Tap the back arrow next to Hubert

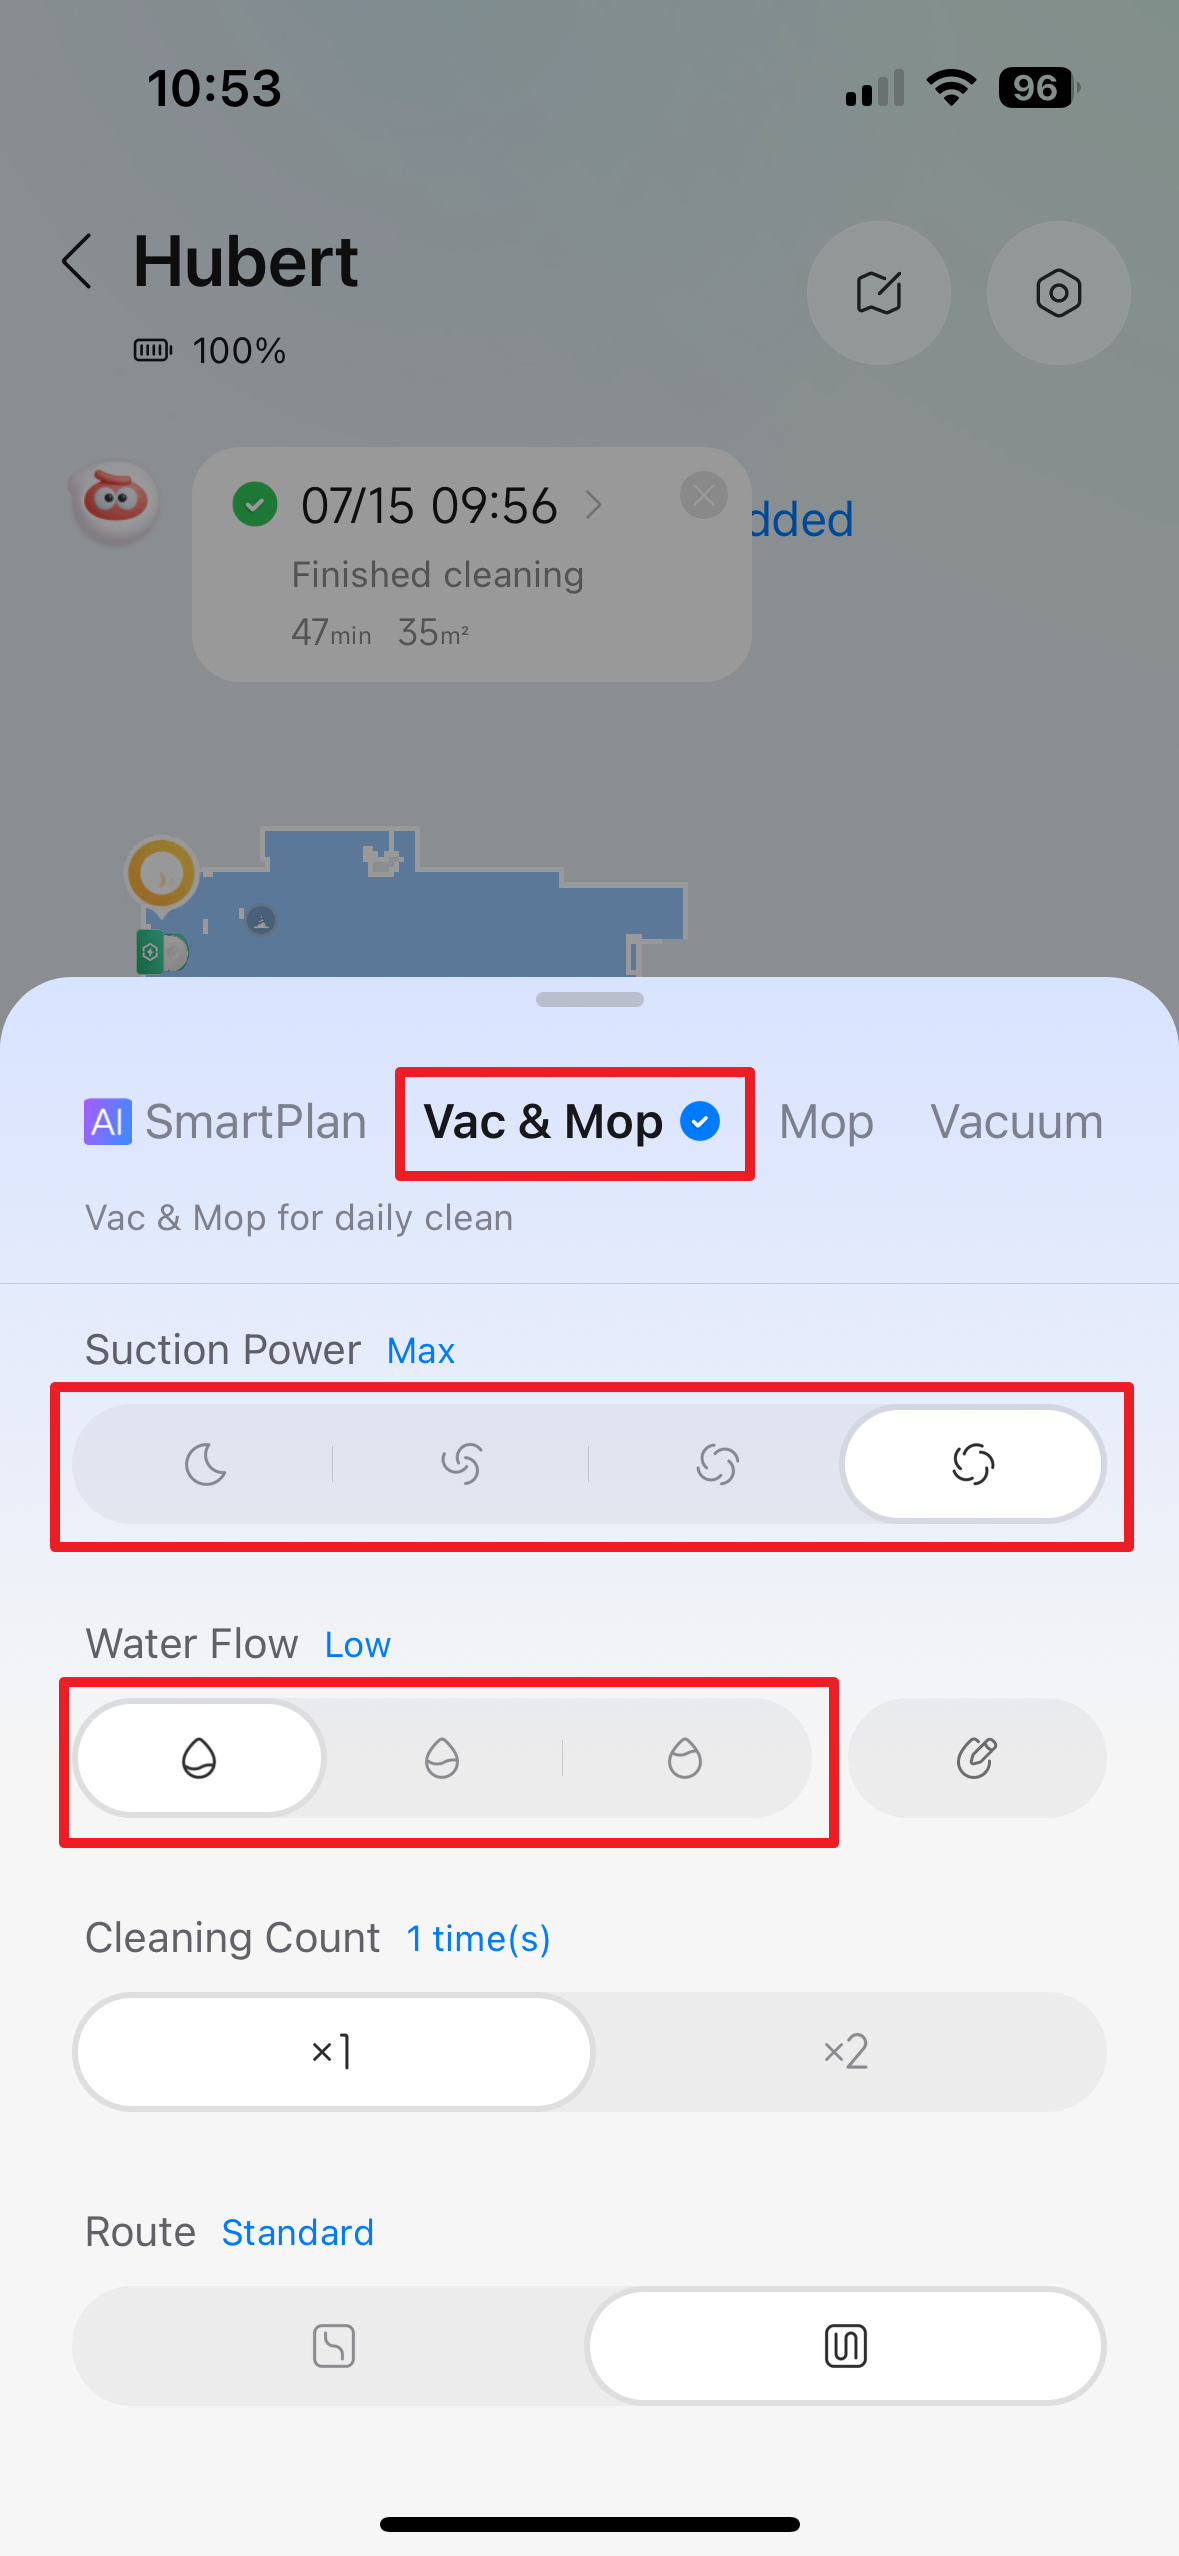tap(78, 262)
